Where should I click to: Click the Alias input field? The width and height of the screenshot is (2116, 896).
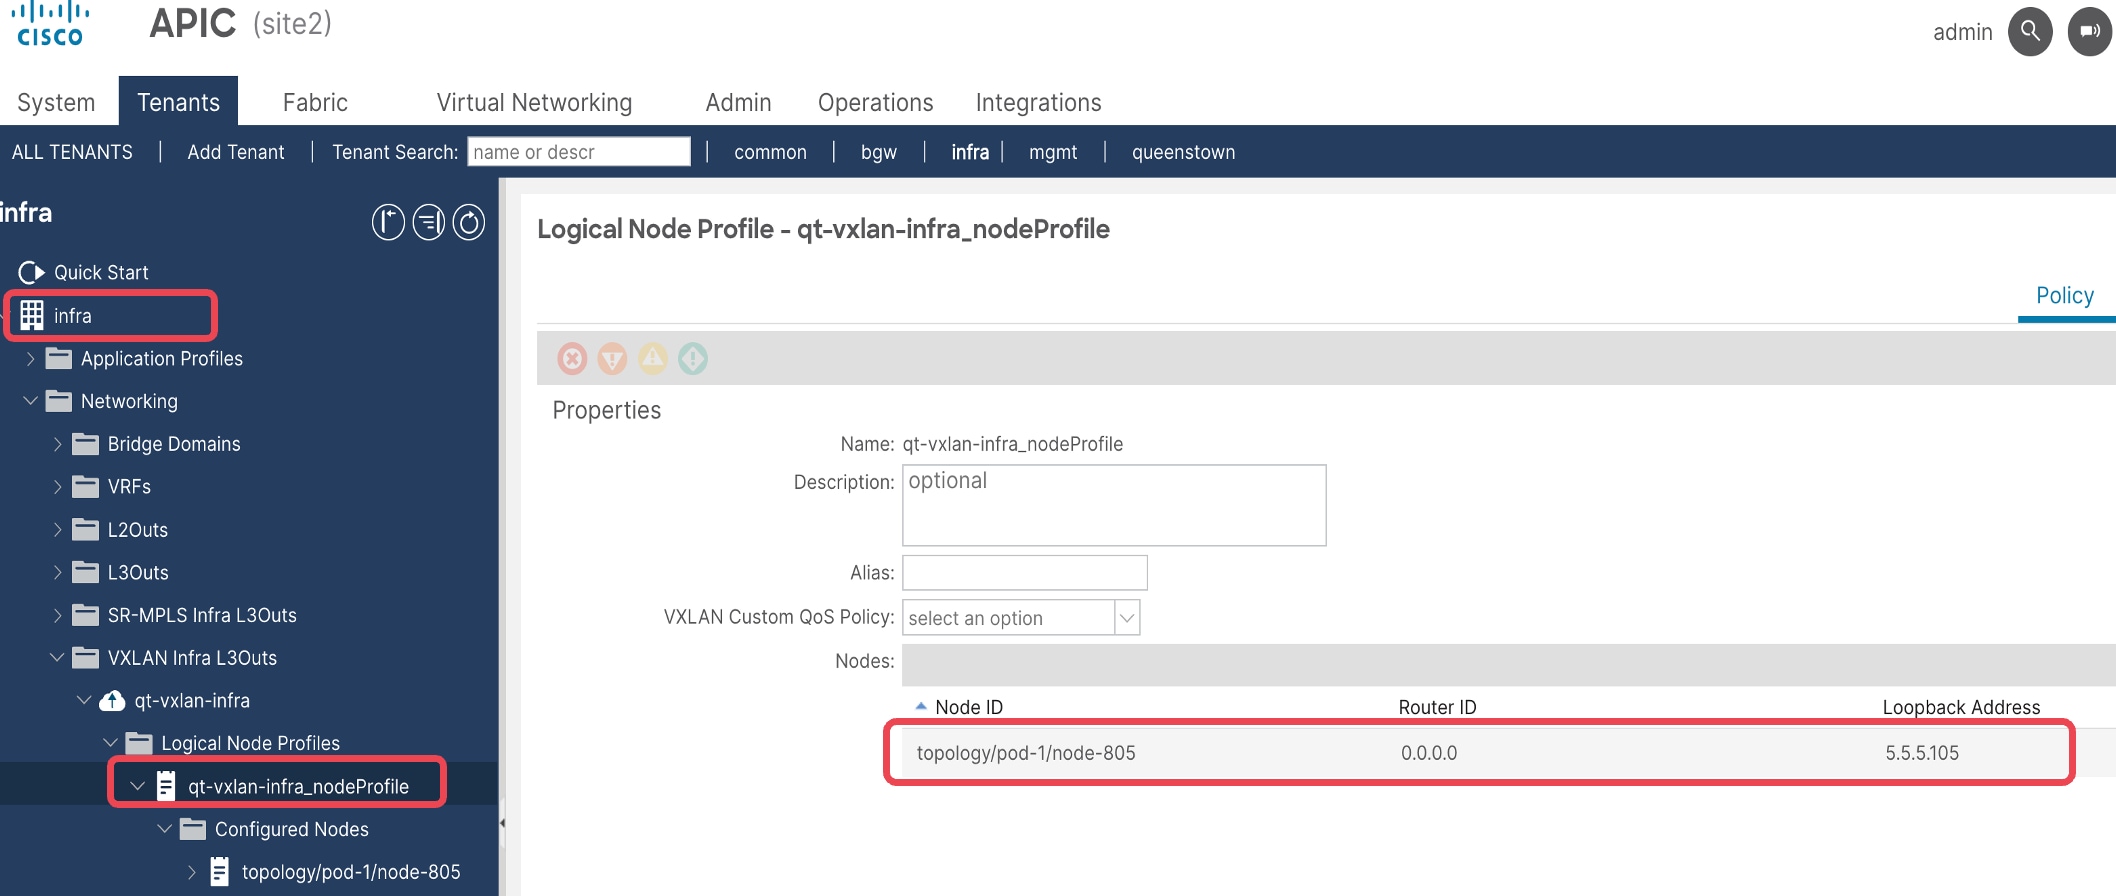[1025, 573]
